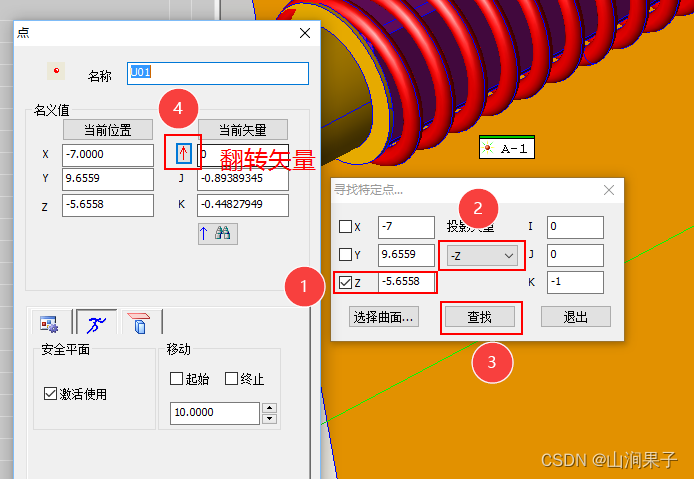Click the J vector field -0.89389345

tap(243, 179)
